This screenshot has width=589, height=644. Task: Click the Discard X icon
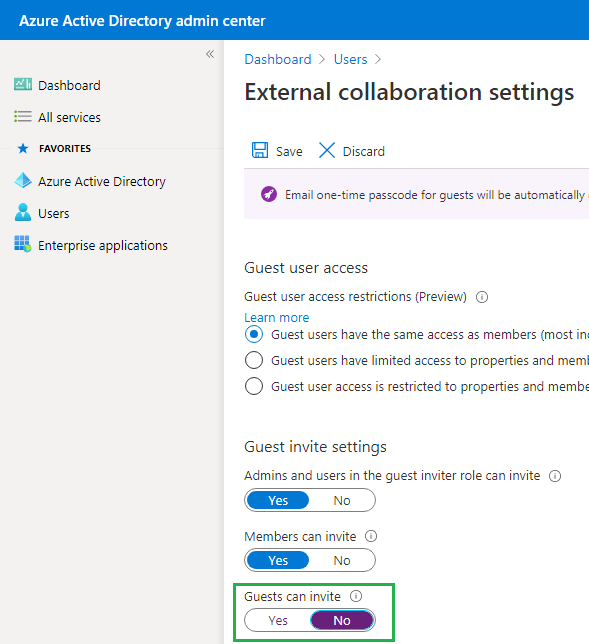point(327,150)
